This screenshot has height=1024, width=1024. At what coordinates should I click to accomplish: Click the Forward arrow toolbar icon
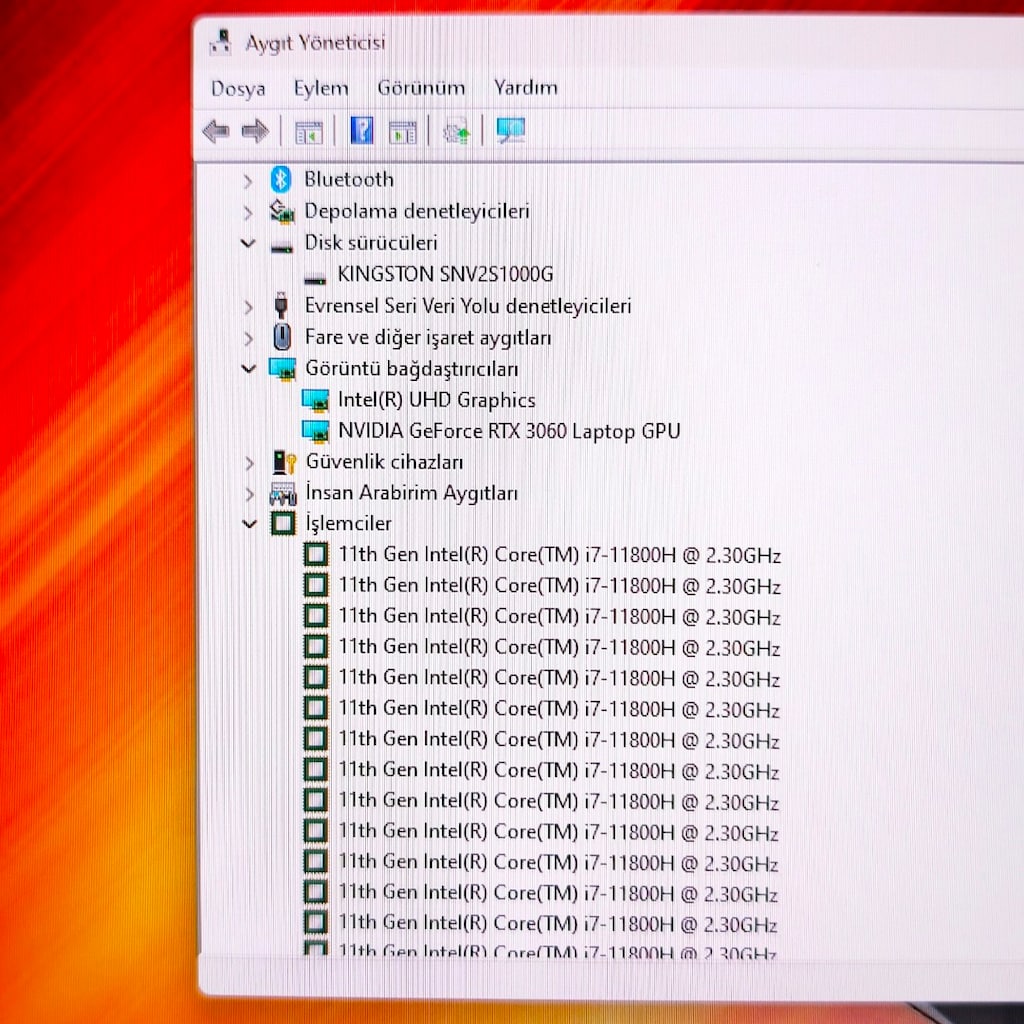pos(255,131)
